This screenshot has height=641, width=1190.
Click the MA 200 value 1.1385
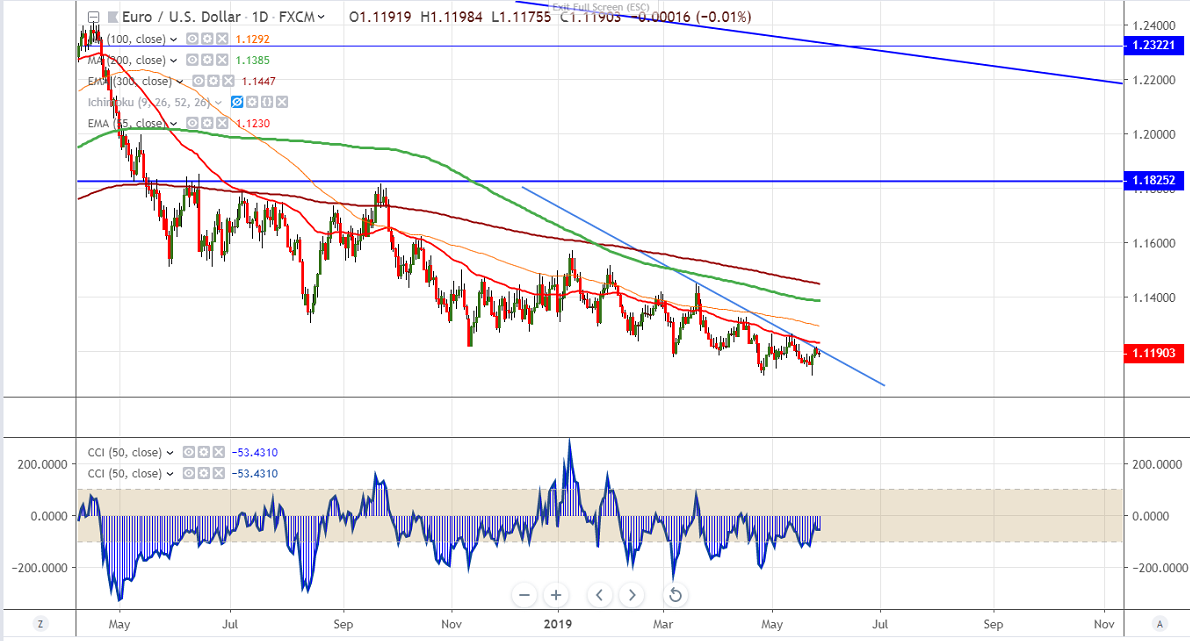point(252,61)
